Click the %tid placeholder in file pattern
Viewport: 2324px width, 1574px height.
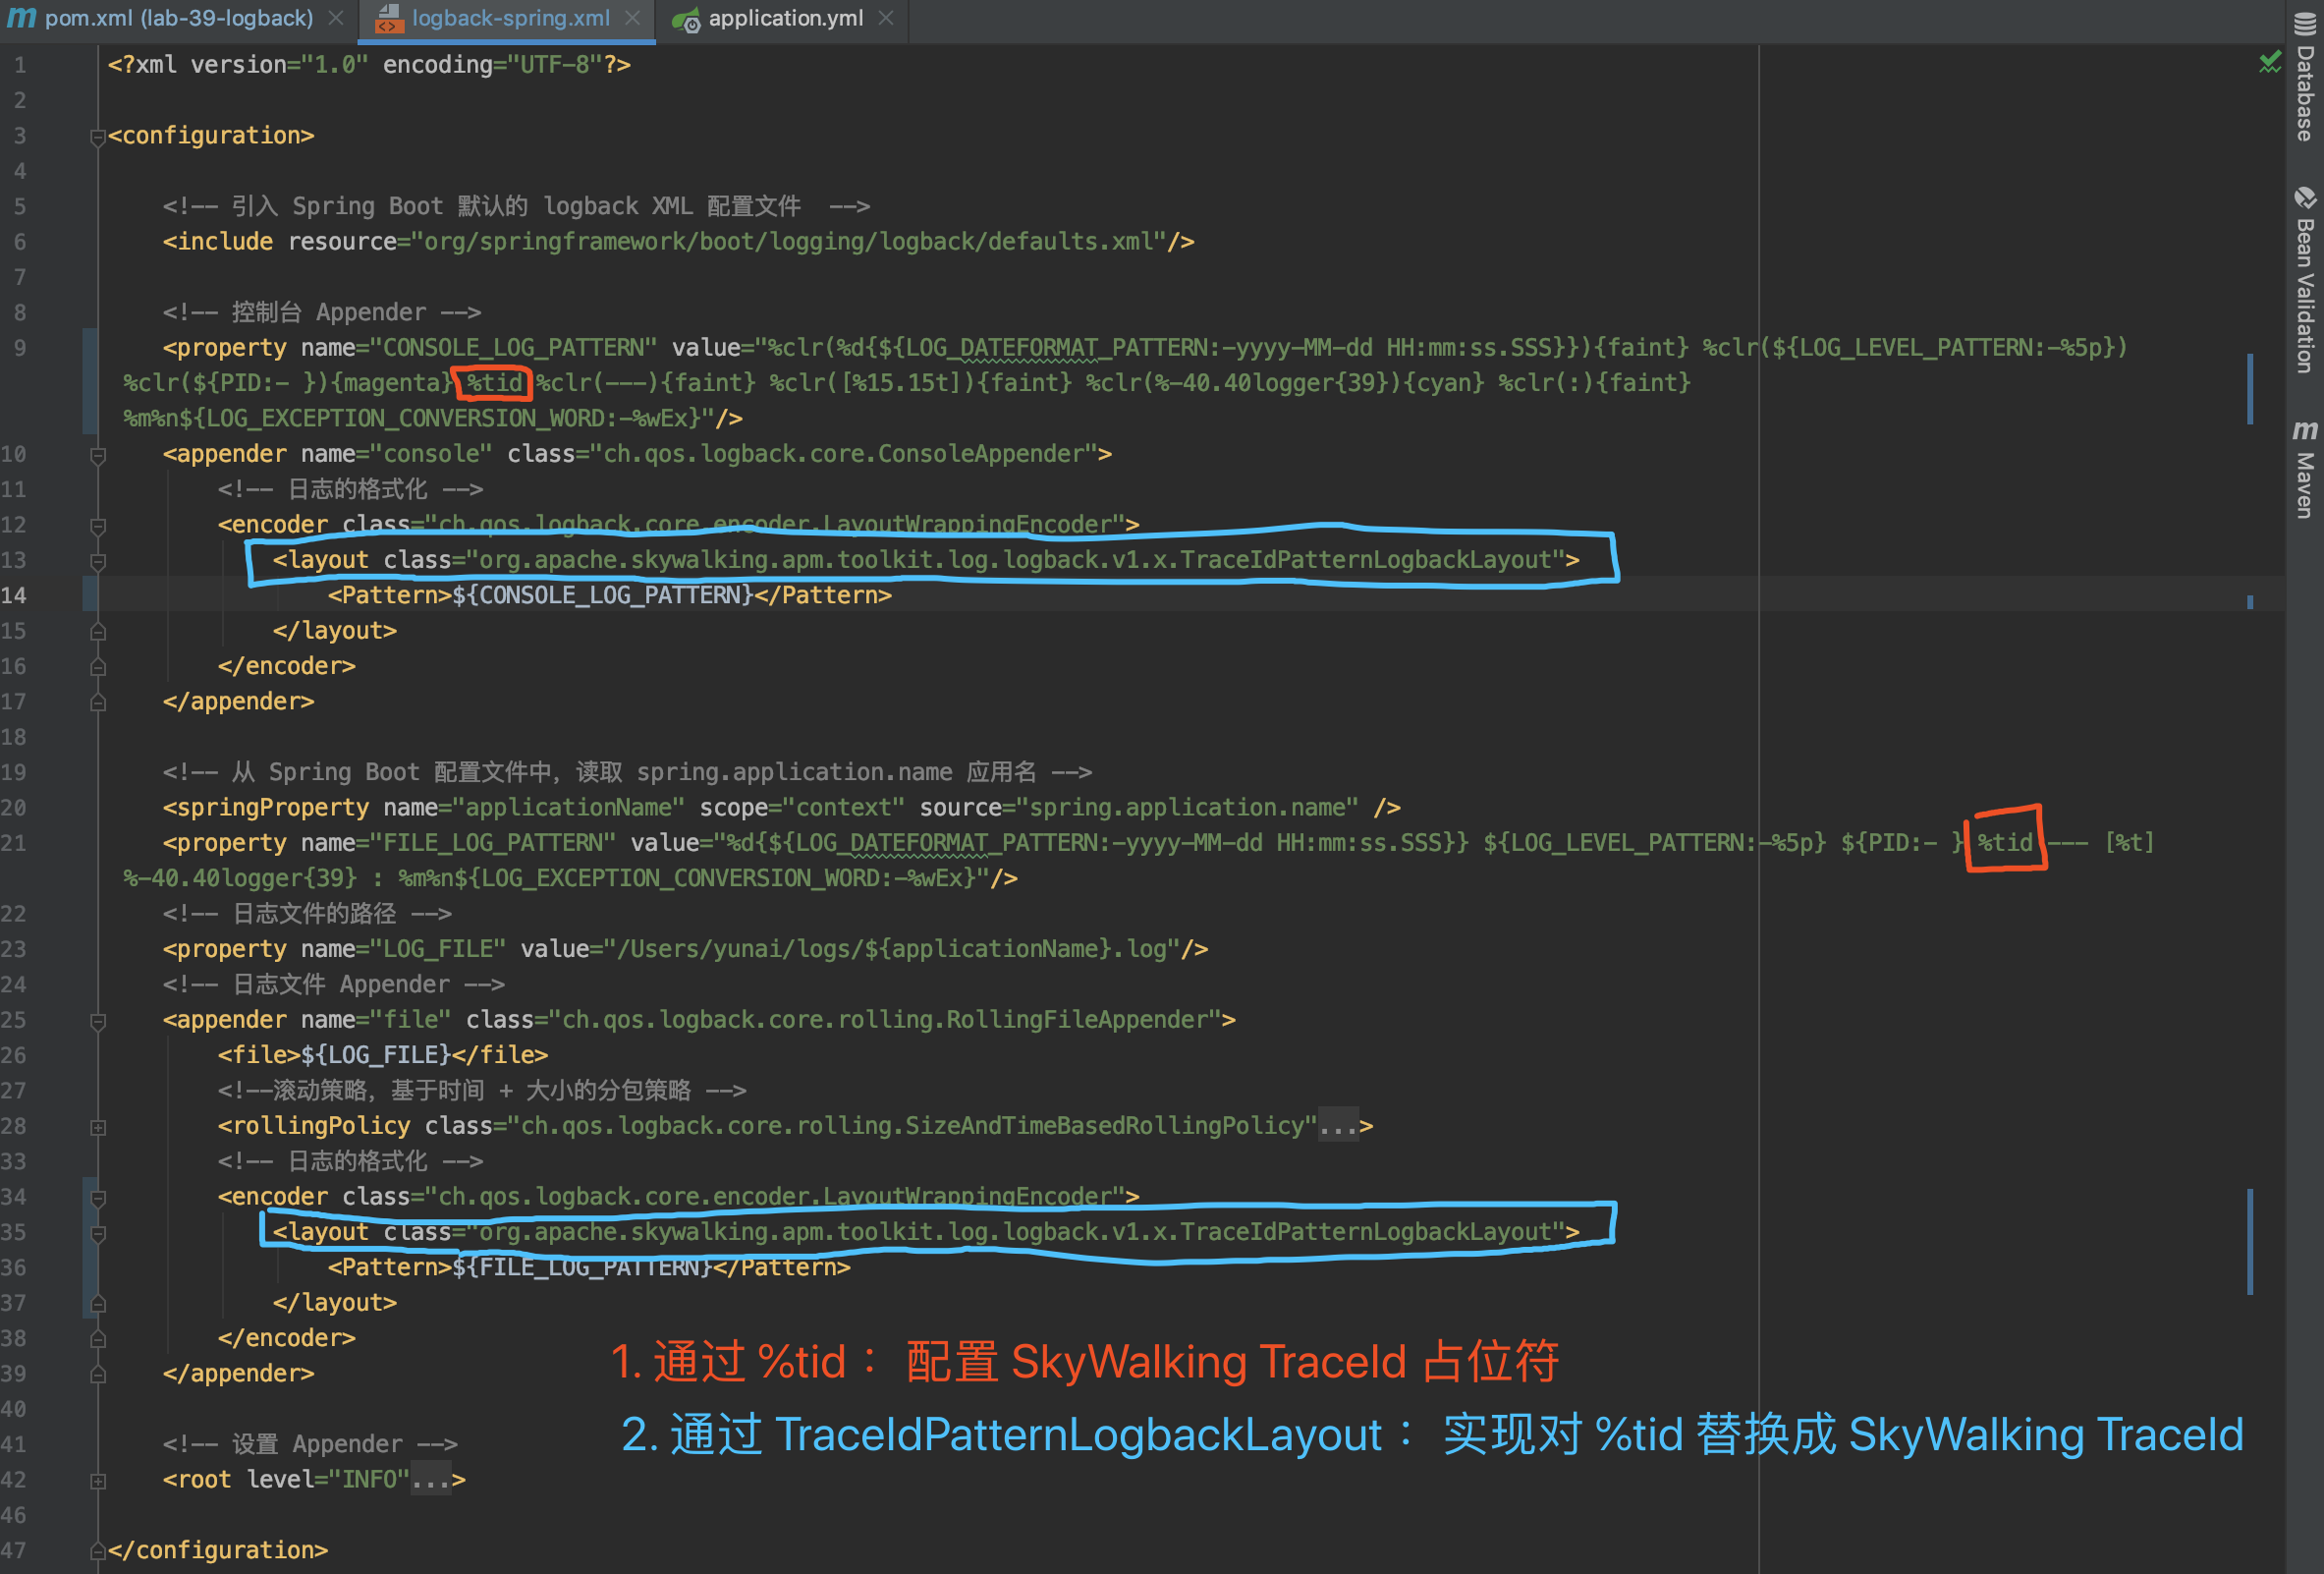point(2004,843)
